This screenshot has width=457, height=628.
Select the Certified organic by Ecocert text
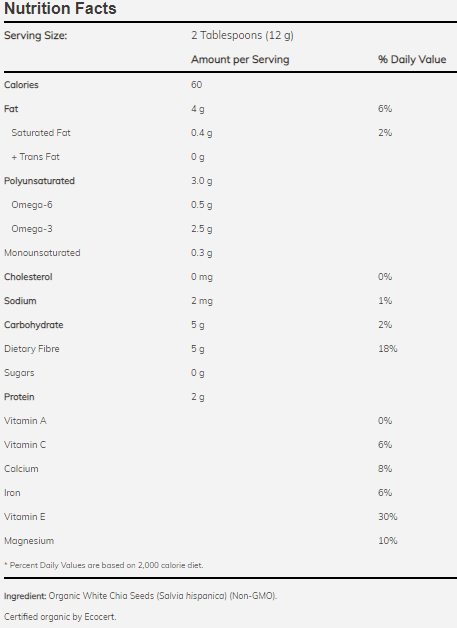tap(60, 617)
